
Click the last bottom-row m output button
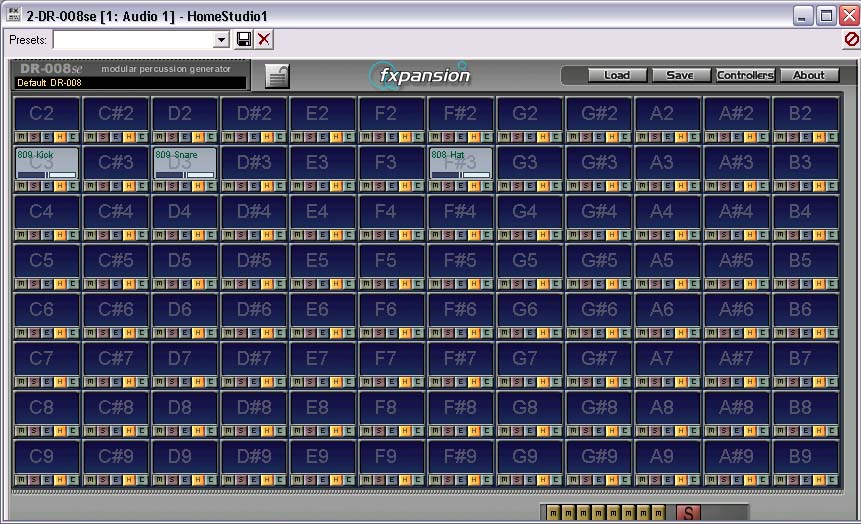point(658,513)
